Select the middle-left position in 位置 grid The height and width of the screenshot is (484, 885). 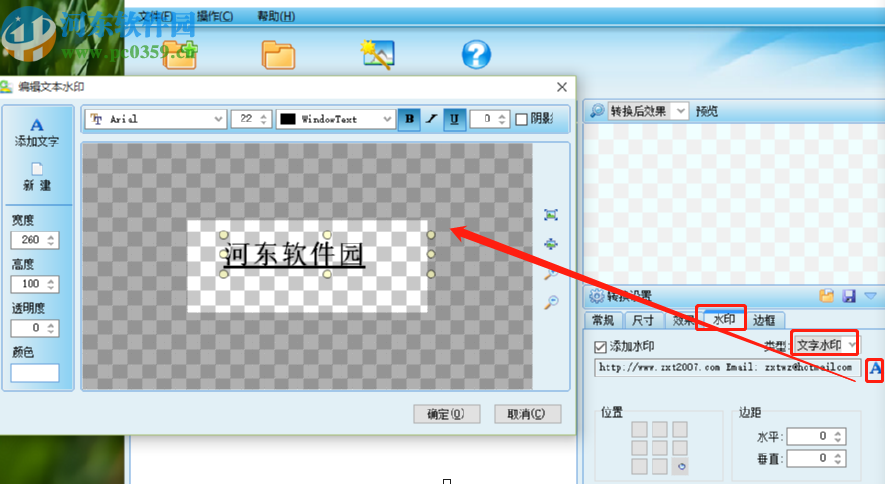coord(639,448)
